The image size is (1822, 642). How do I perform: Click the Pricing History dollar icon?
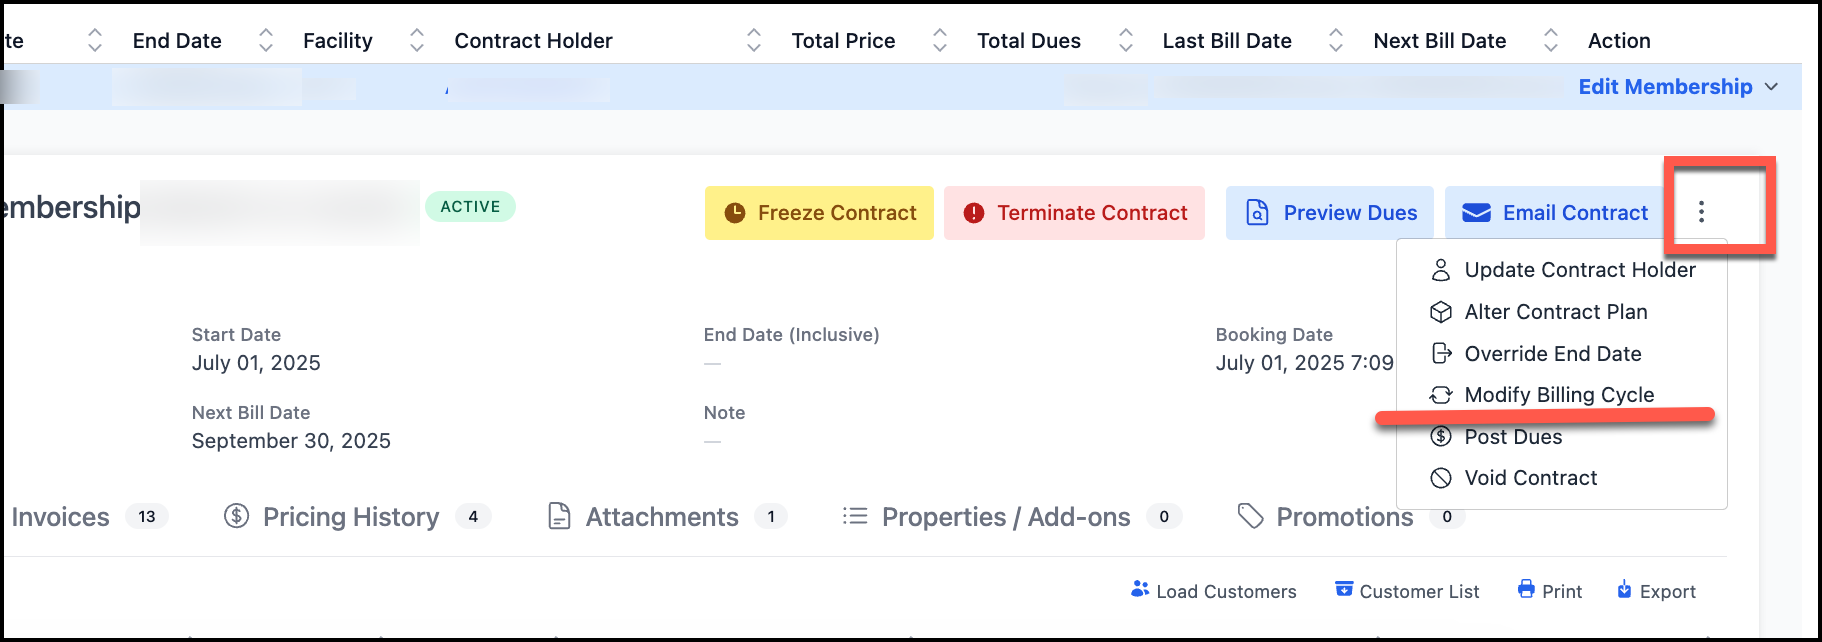[237, 516]
